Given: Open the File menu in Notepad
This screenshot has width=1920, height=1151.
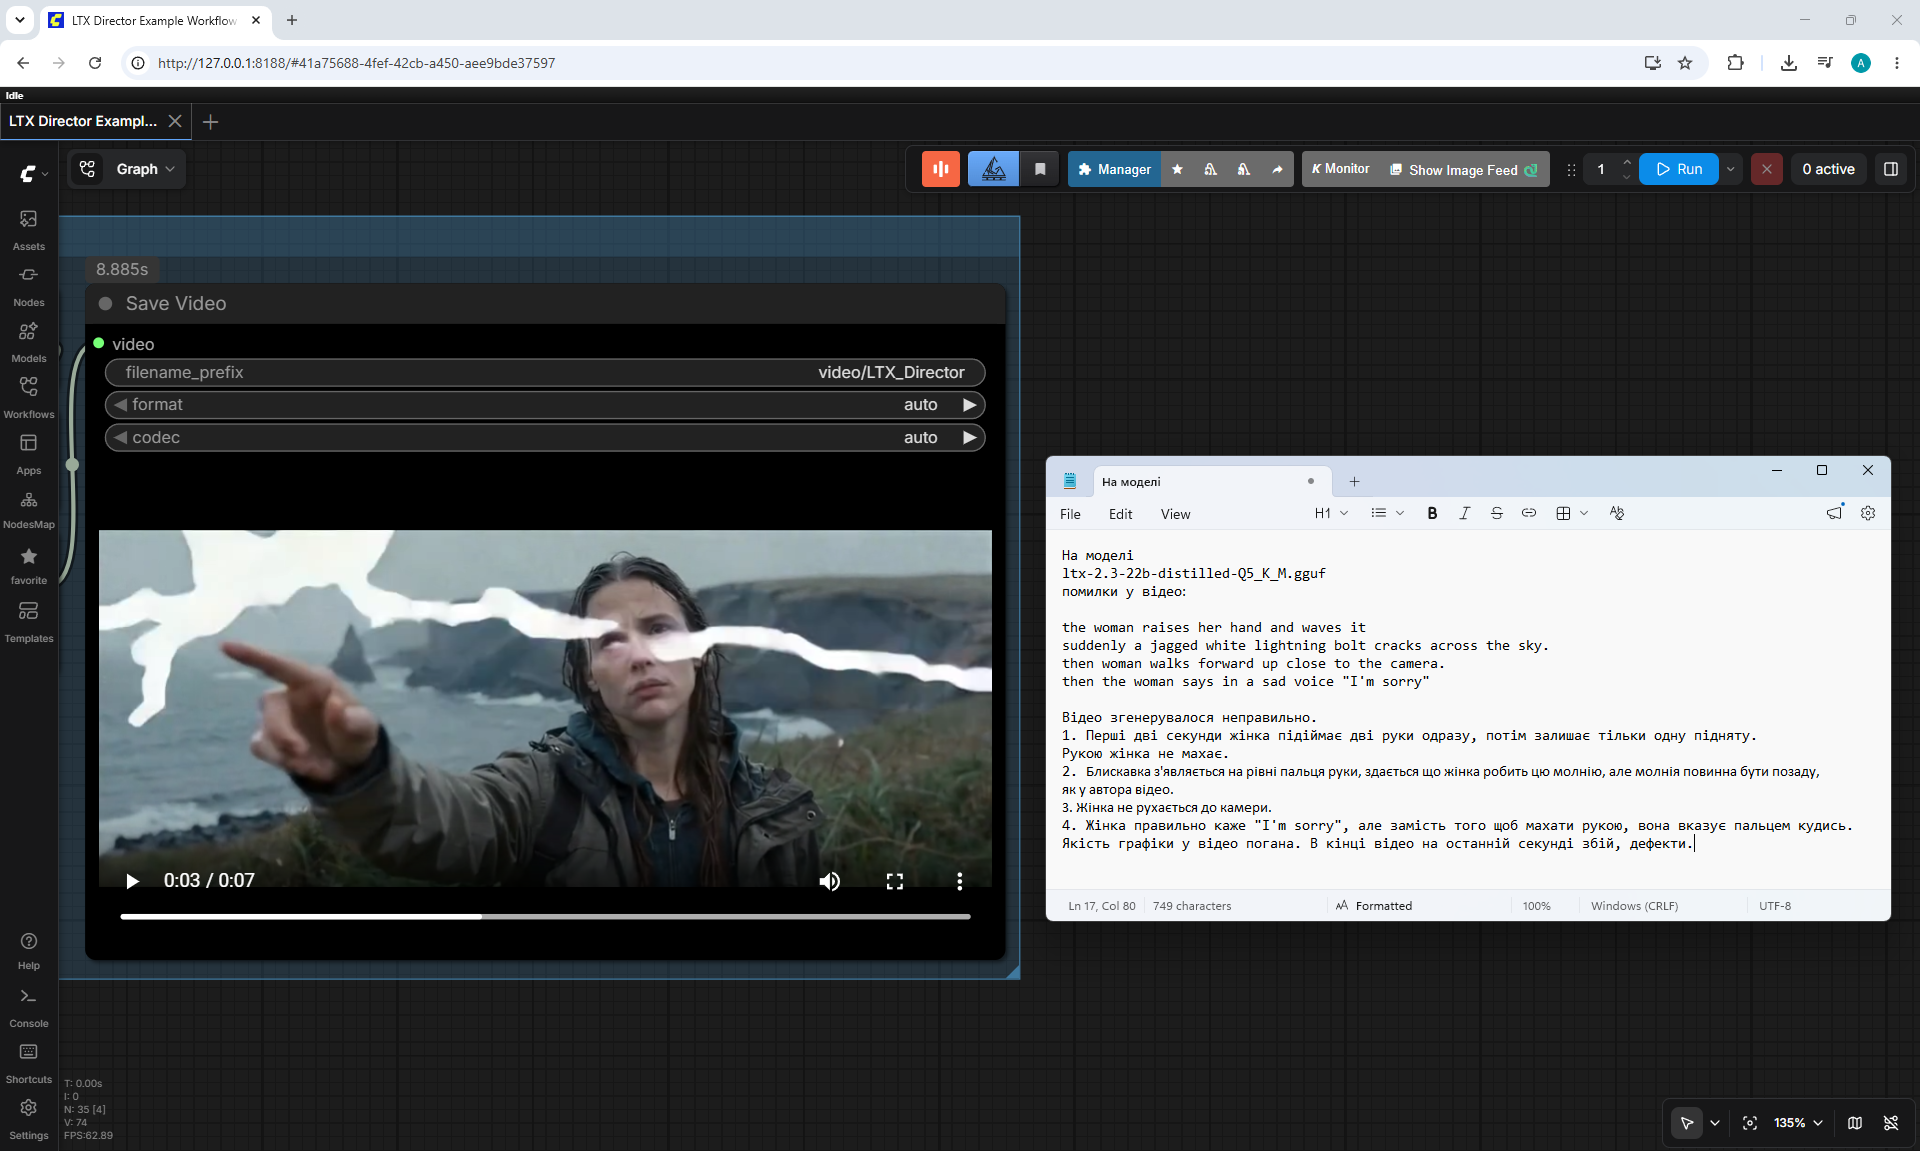Looking at the screenshot, I should click(1070, 514).
